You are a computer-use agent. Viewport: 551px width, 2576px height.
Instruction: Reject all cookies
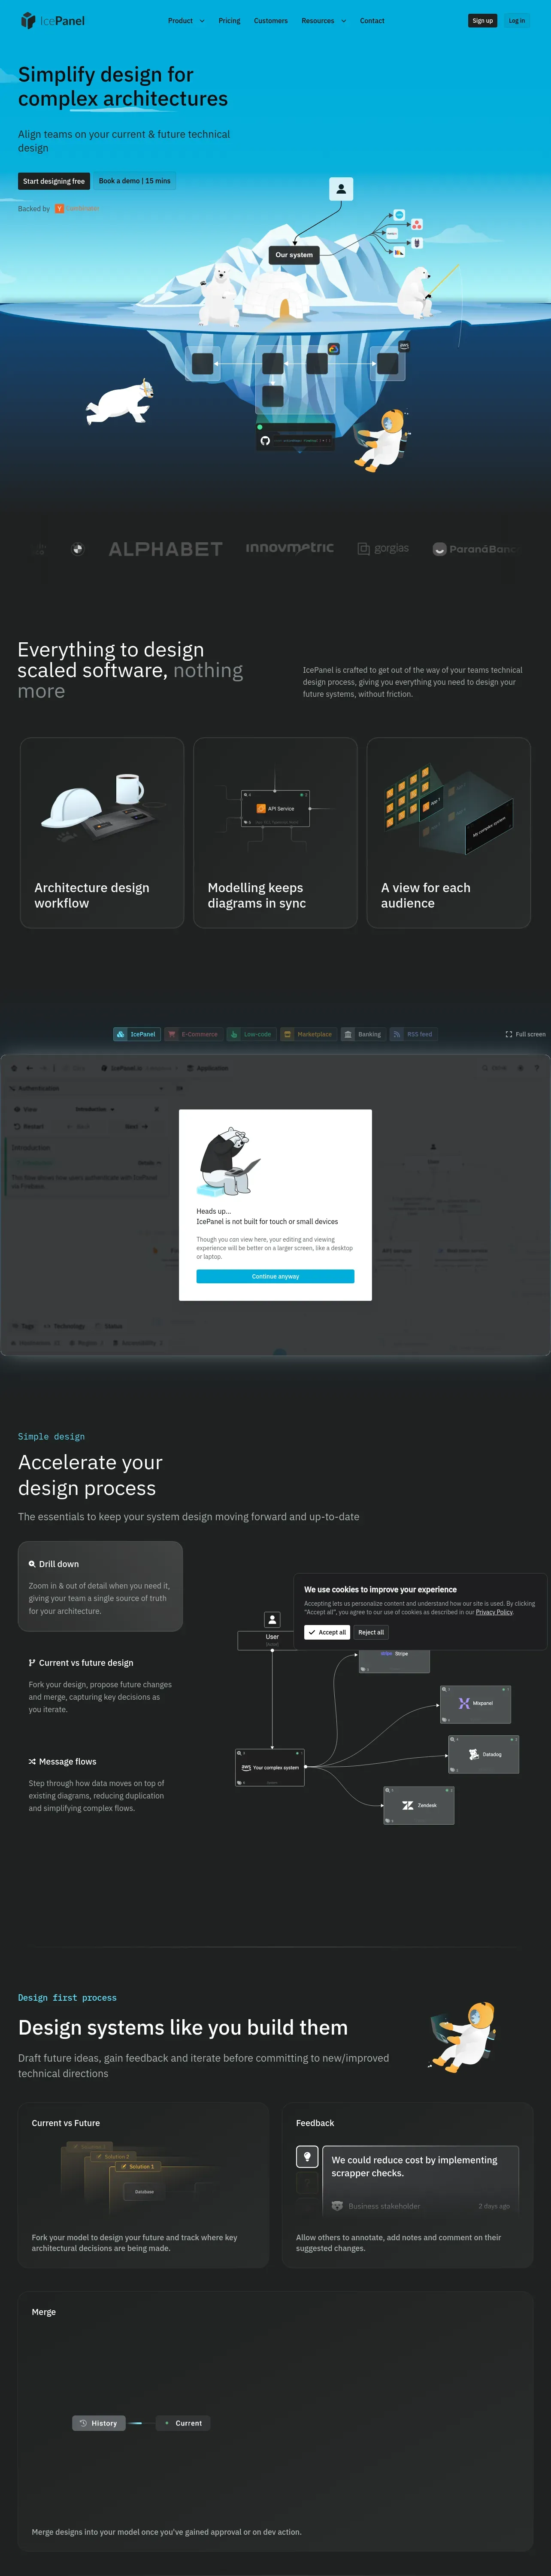[371, 1632]
